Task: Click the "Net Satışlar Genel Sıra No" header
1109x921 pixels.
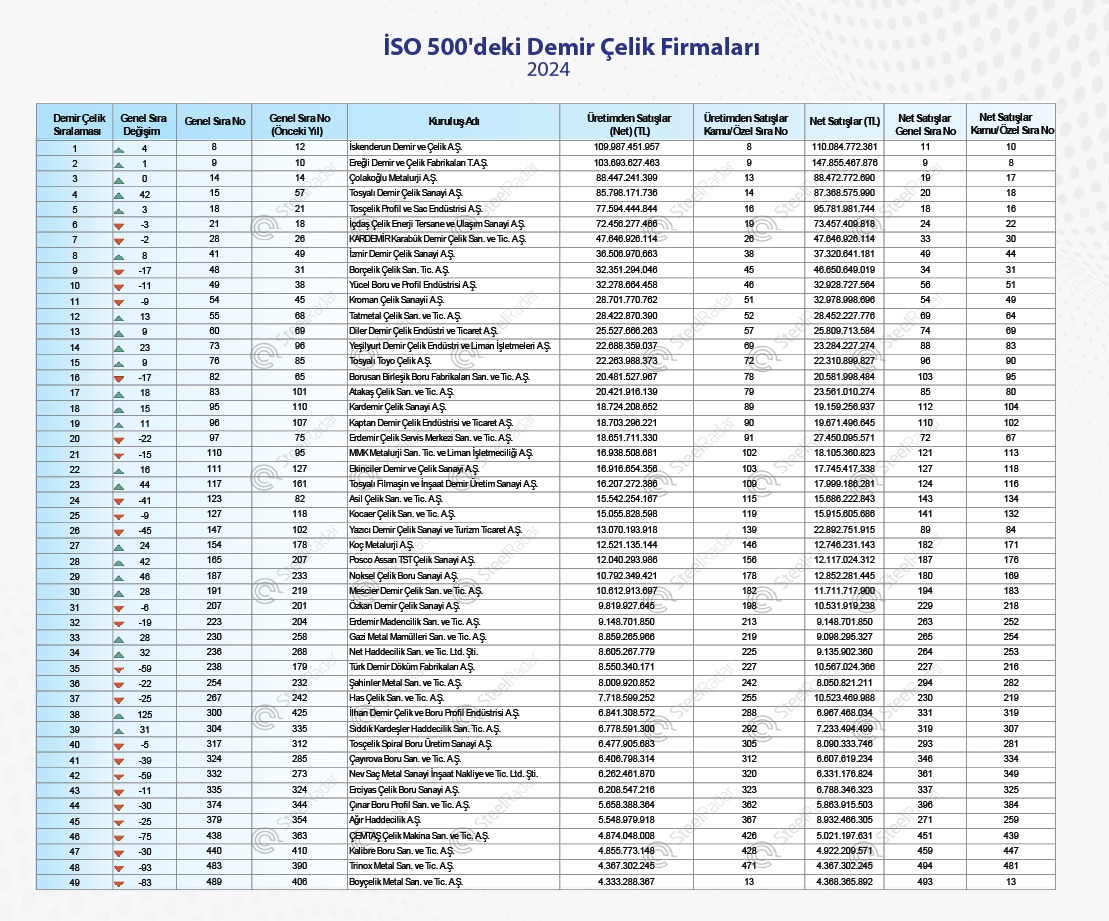Action: tap(925, 124)
